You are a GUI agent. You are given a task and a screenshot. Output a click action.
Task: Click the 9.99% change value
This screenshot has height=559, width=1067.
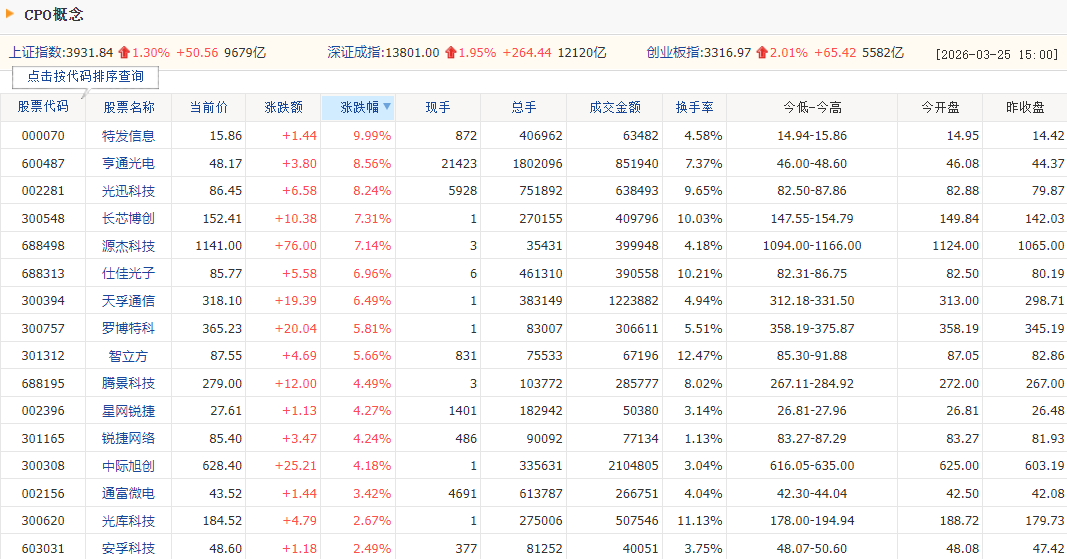[x=372, y=135]
